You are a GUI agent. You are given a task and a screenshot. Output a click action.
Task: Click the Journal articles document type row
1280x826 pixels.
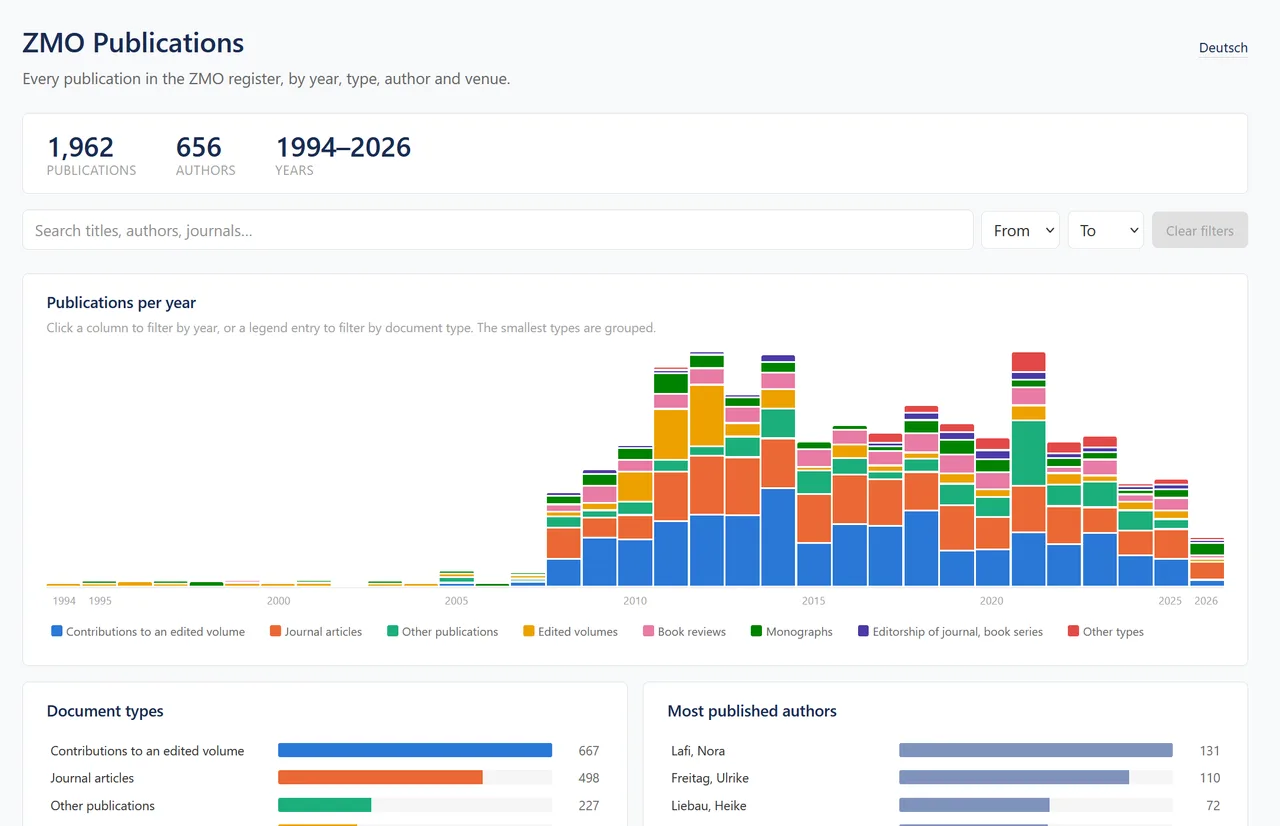325,778
